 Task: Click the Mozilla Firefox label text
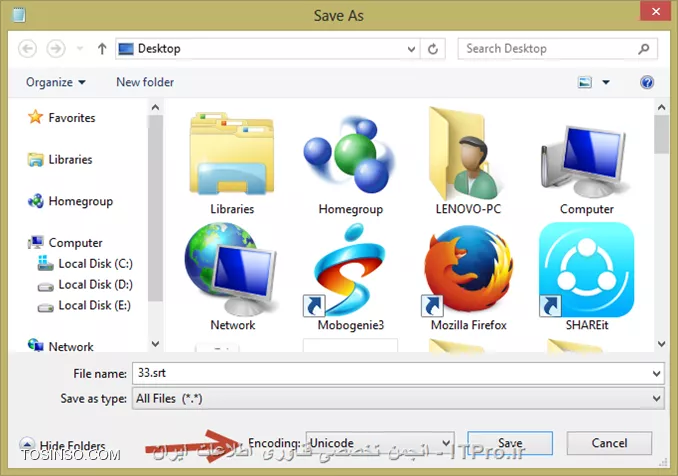469,325
